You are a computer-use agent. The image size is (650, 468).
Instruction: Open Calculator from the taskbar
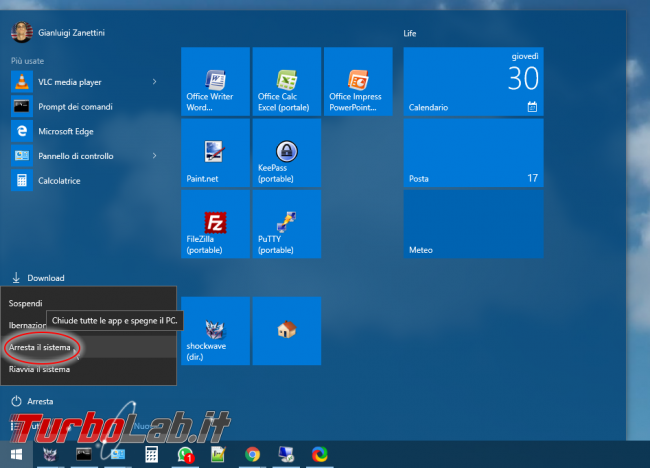coord(152,454)
